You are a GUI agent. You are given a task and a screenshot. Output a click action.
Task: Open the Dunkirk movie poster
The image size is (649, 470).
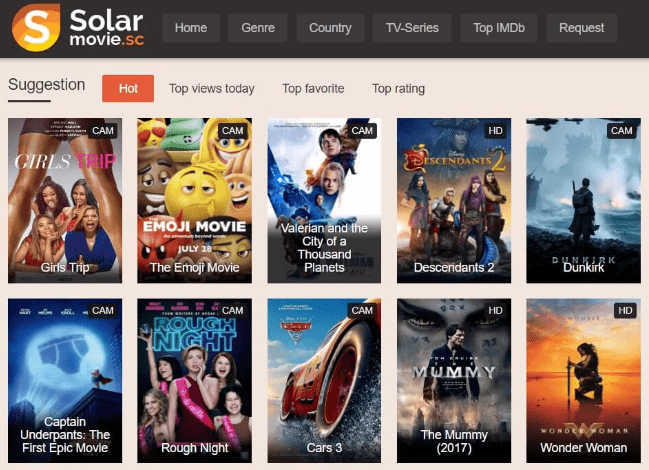584,200
